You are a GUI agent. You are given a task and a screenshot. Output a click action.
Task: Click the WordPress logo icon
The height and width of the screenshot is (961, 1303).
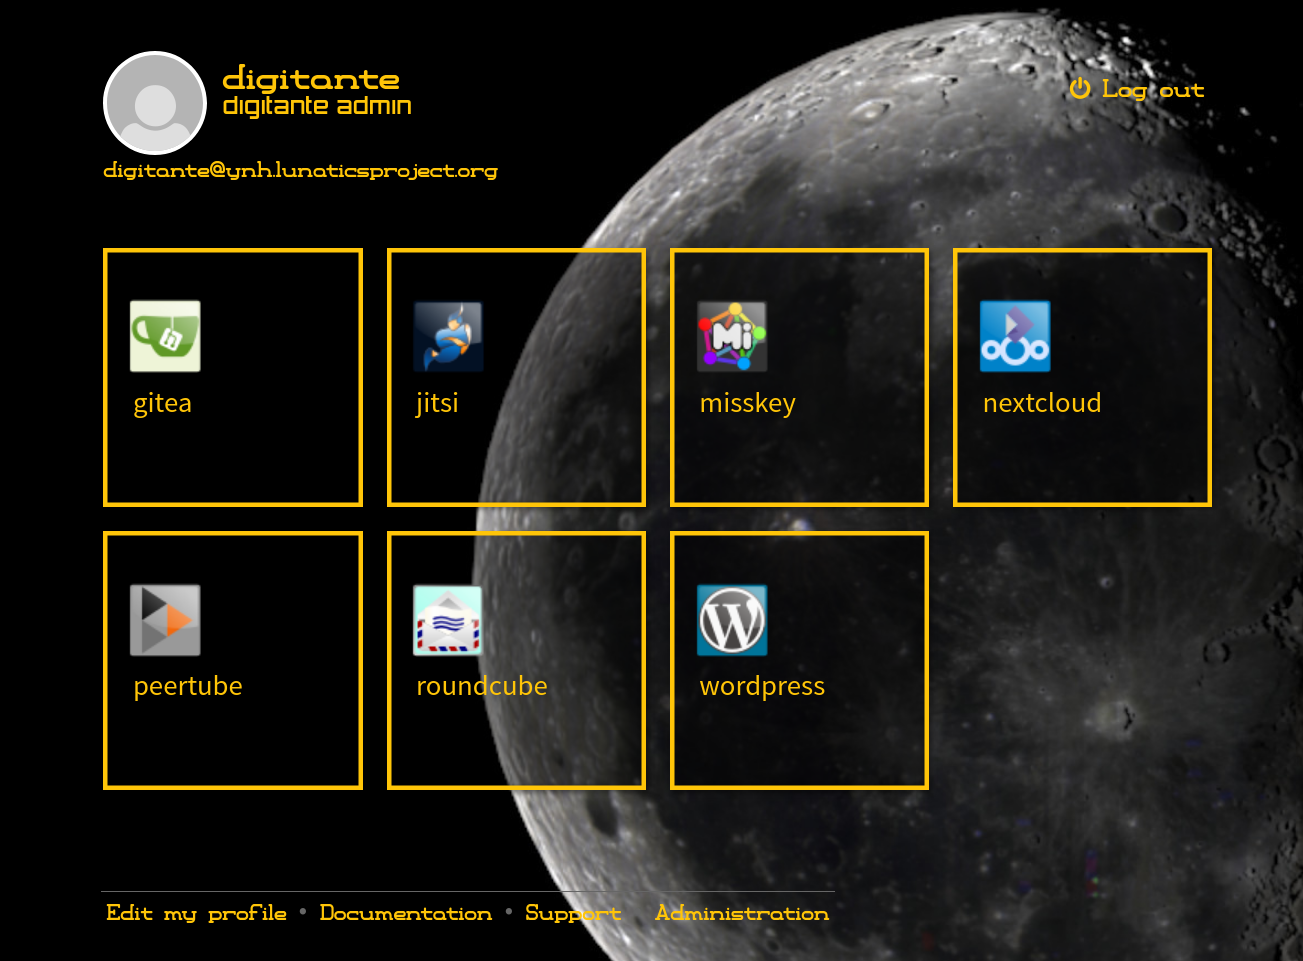pyautogui.click(x=732, y=620)
